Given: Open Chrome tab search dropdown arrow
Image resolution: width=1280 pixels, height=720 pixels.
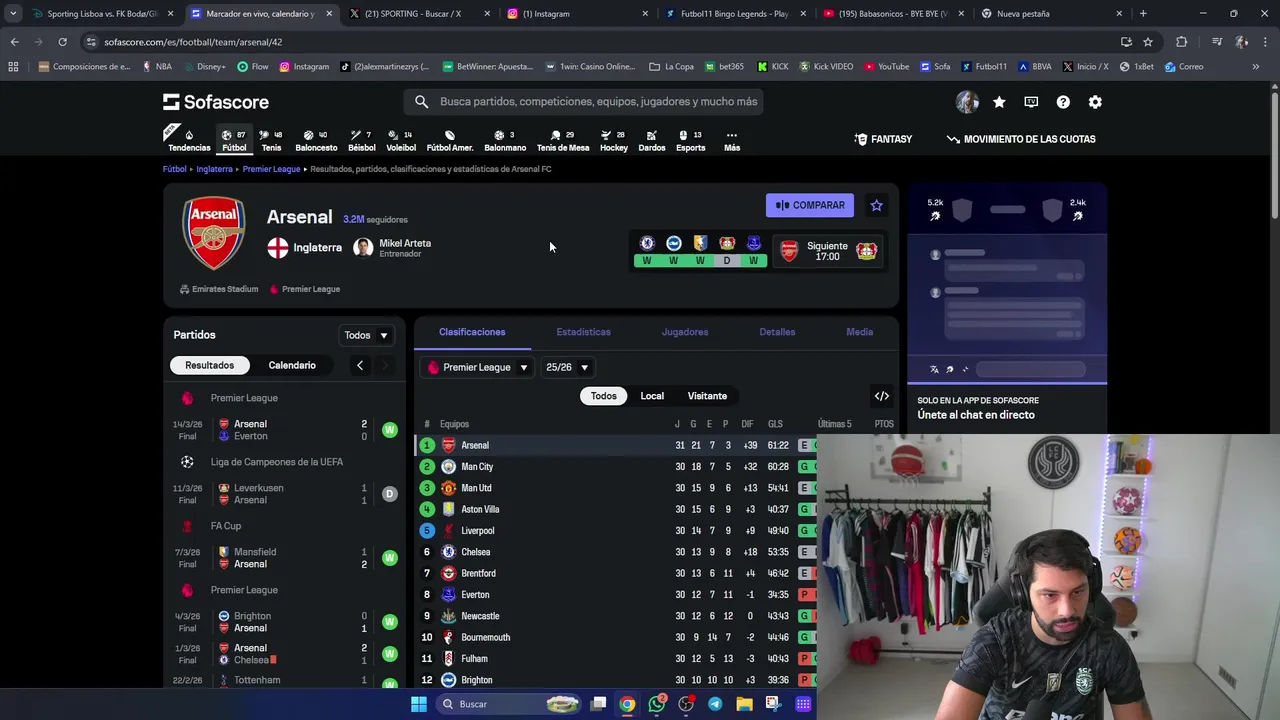Looking at the screenshot, I should (13, 14).
